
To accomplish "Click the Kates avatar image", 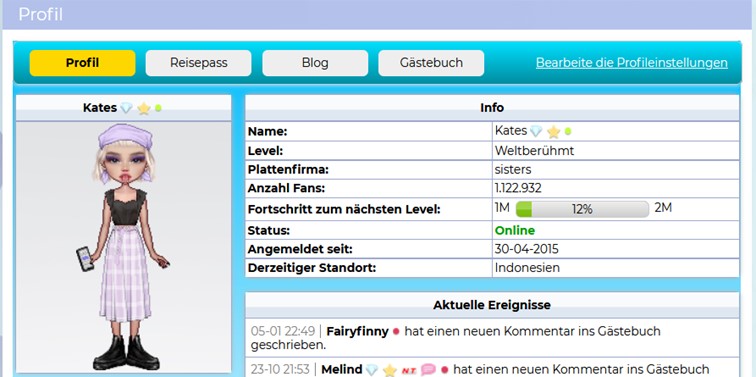I will [x=124, y=247].
